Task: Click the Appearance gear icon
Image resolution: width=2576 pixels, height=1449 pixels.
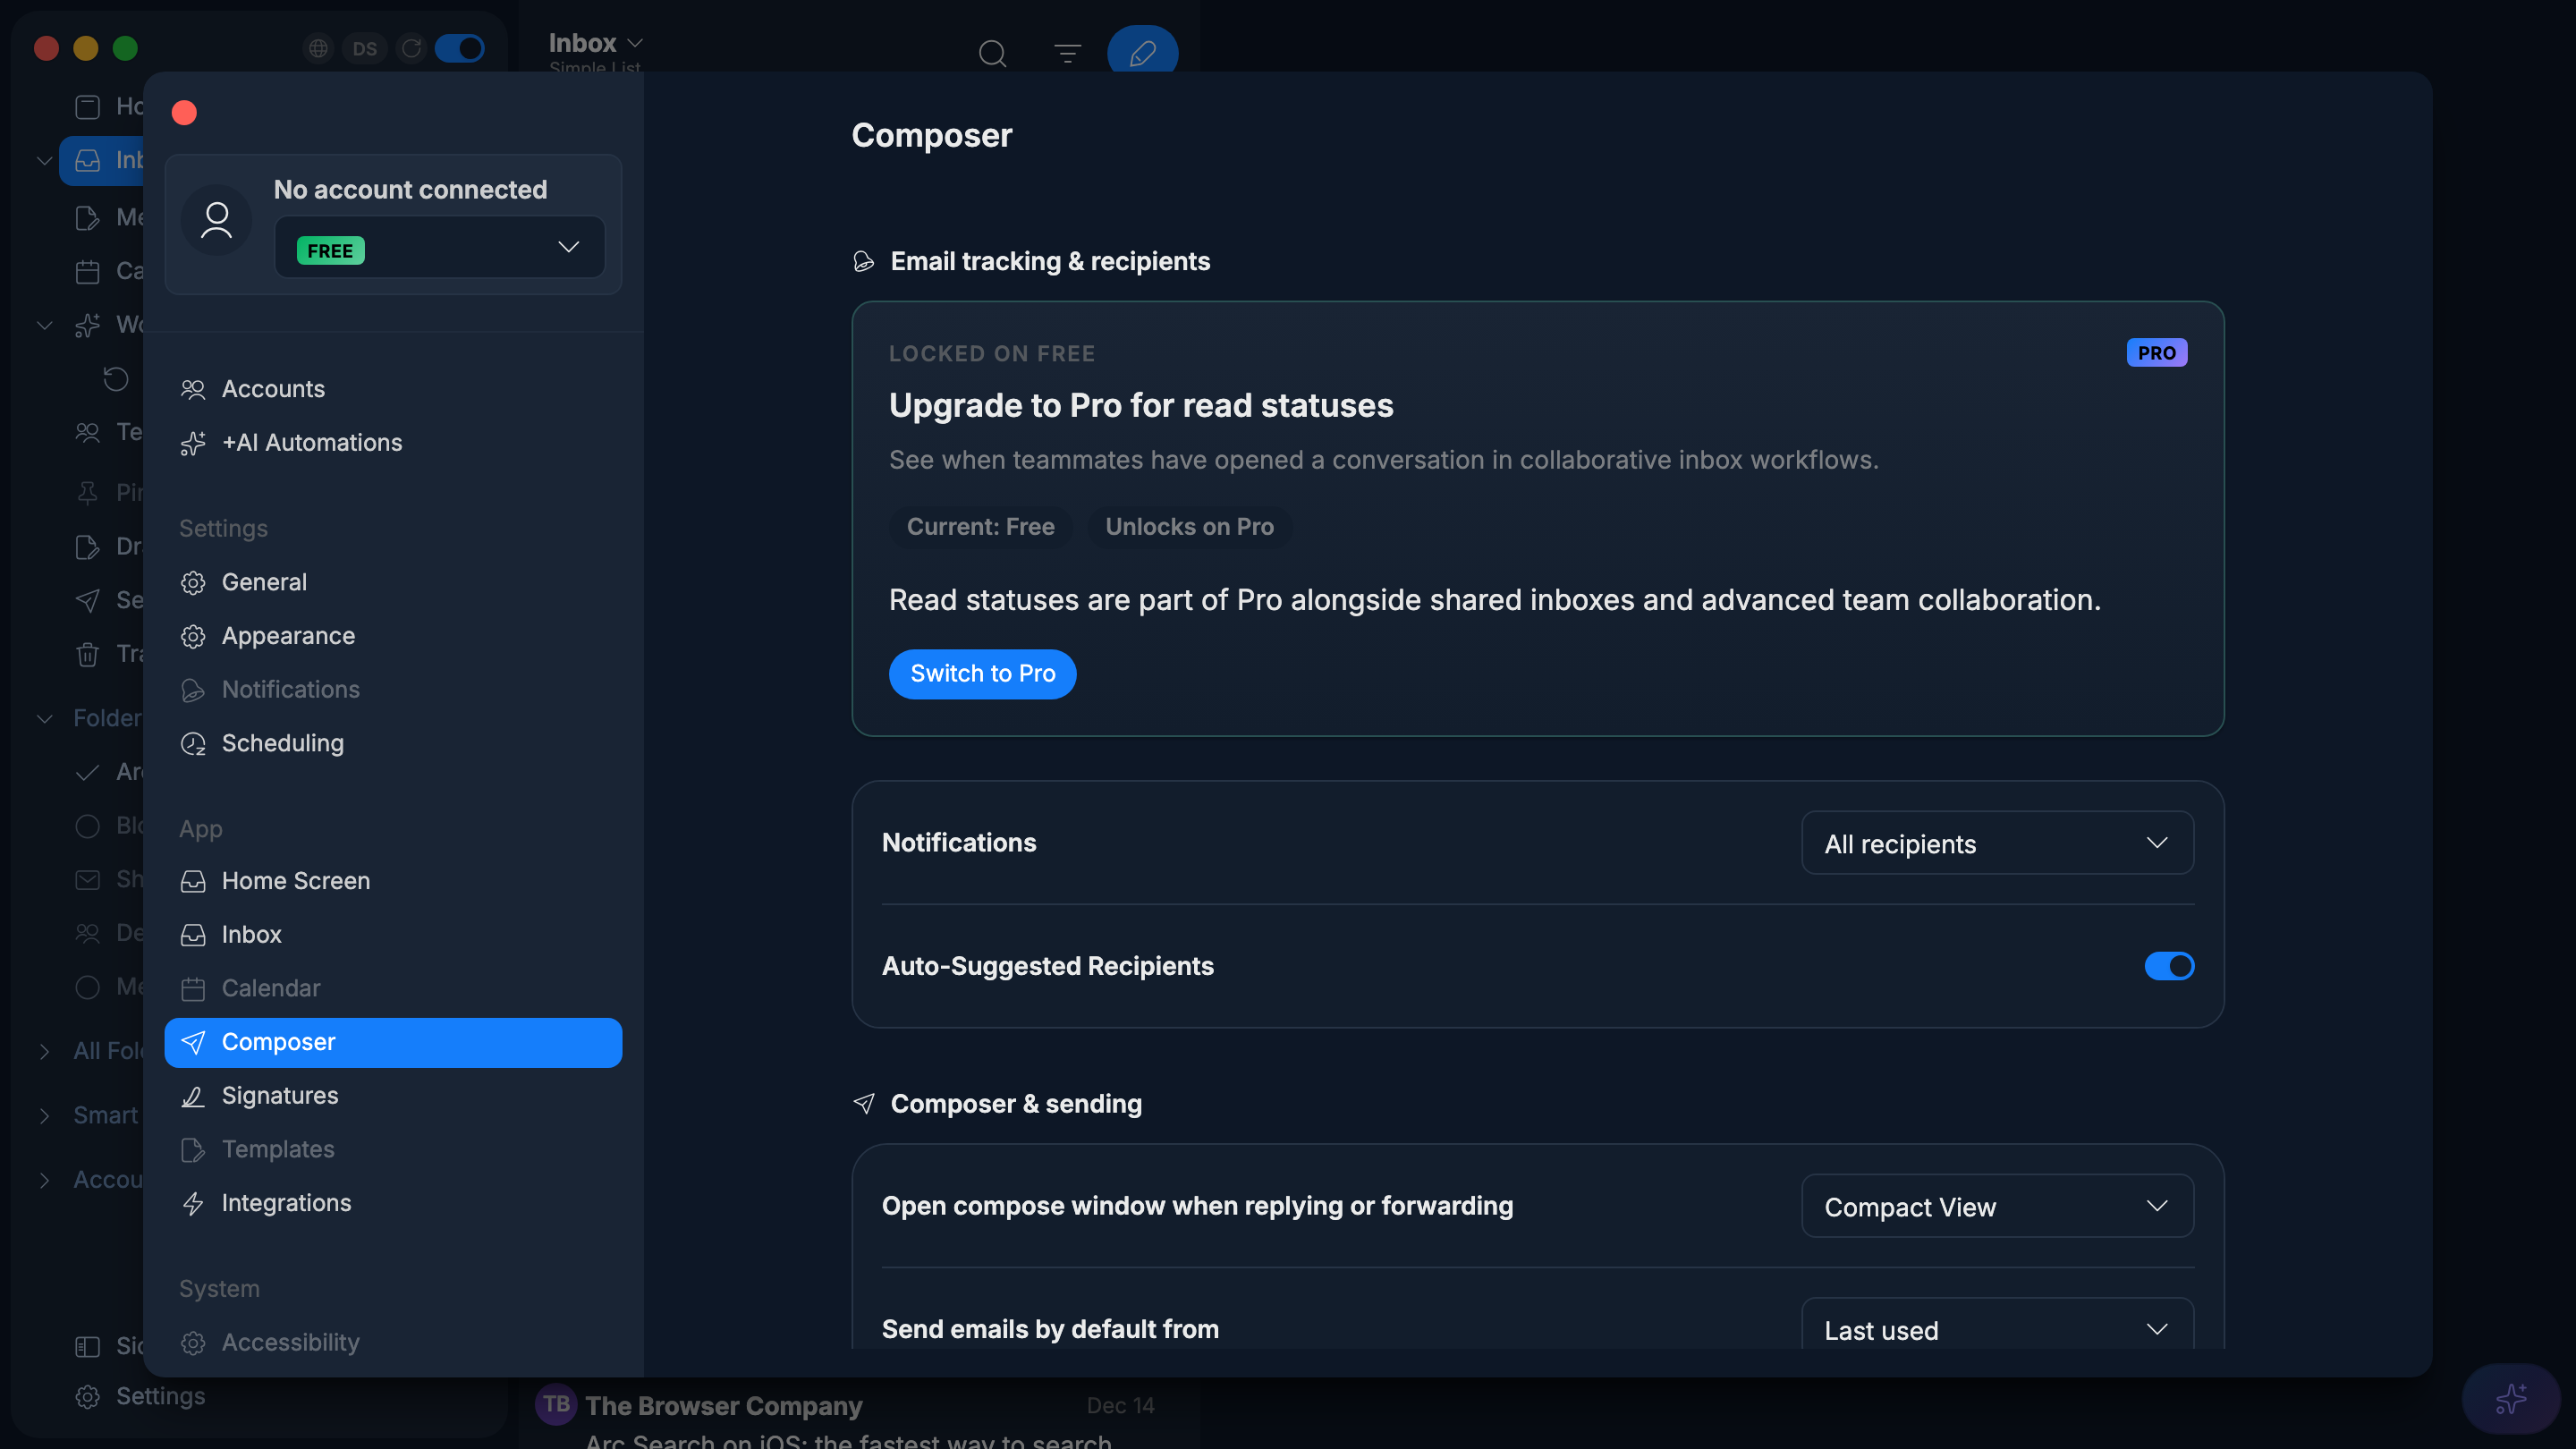Action: [x=193, y=636]
